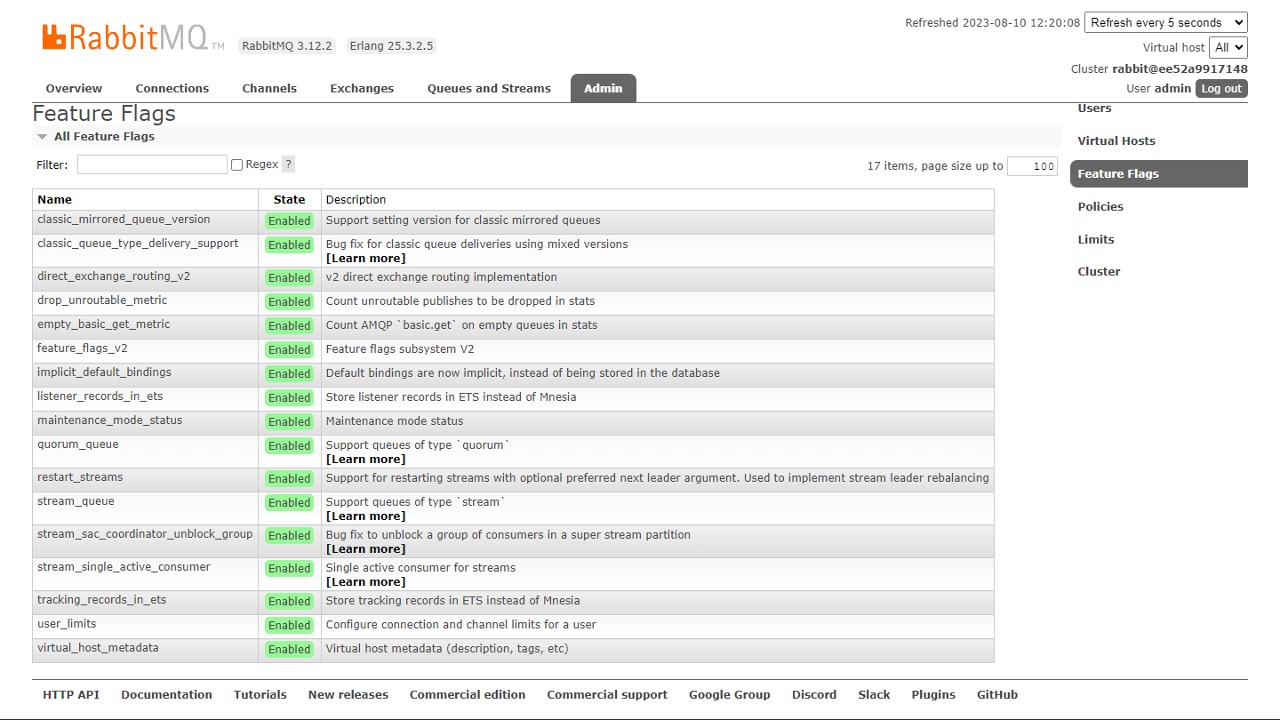Image resolution: width=1280 pixels, height=720 pixels.
Task: Open the regex help question mark
Action: (x=288, y=164)
